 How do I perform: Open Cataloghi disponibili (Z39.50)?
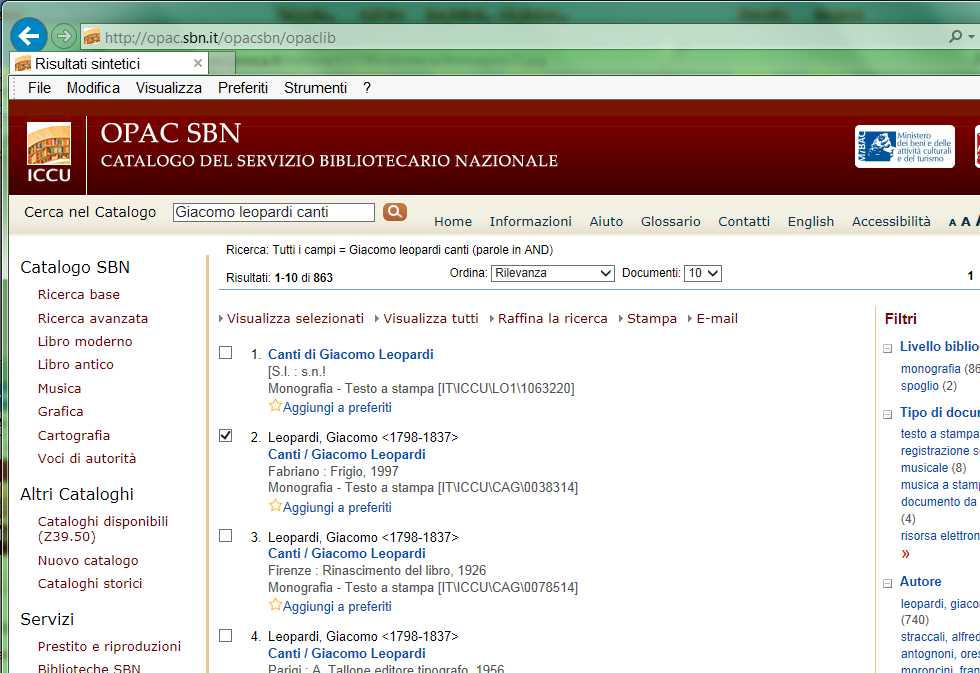coord(102,529)
